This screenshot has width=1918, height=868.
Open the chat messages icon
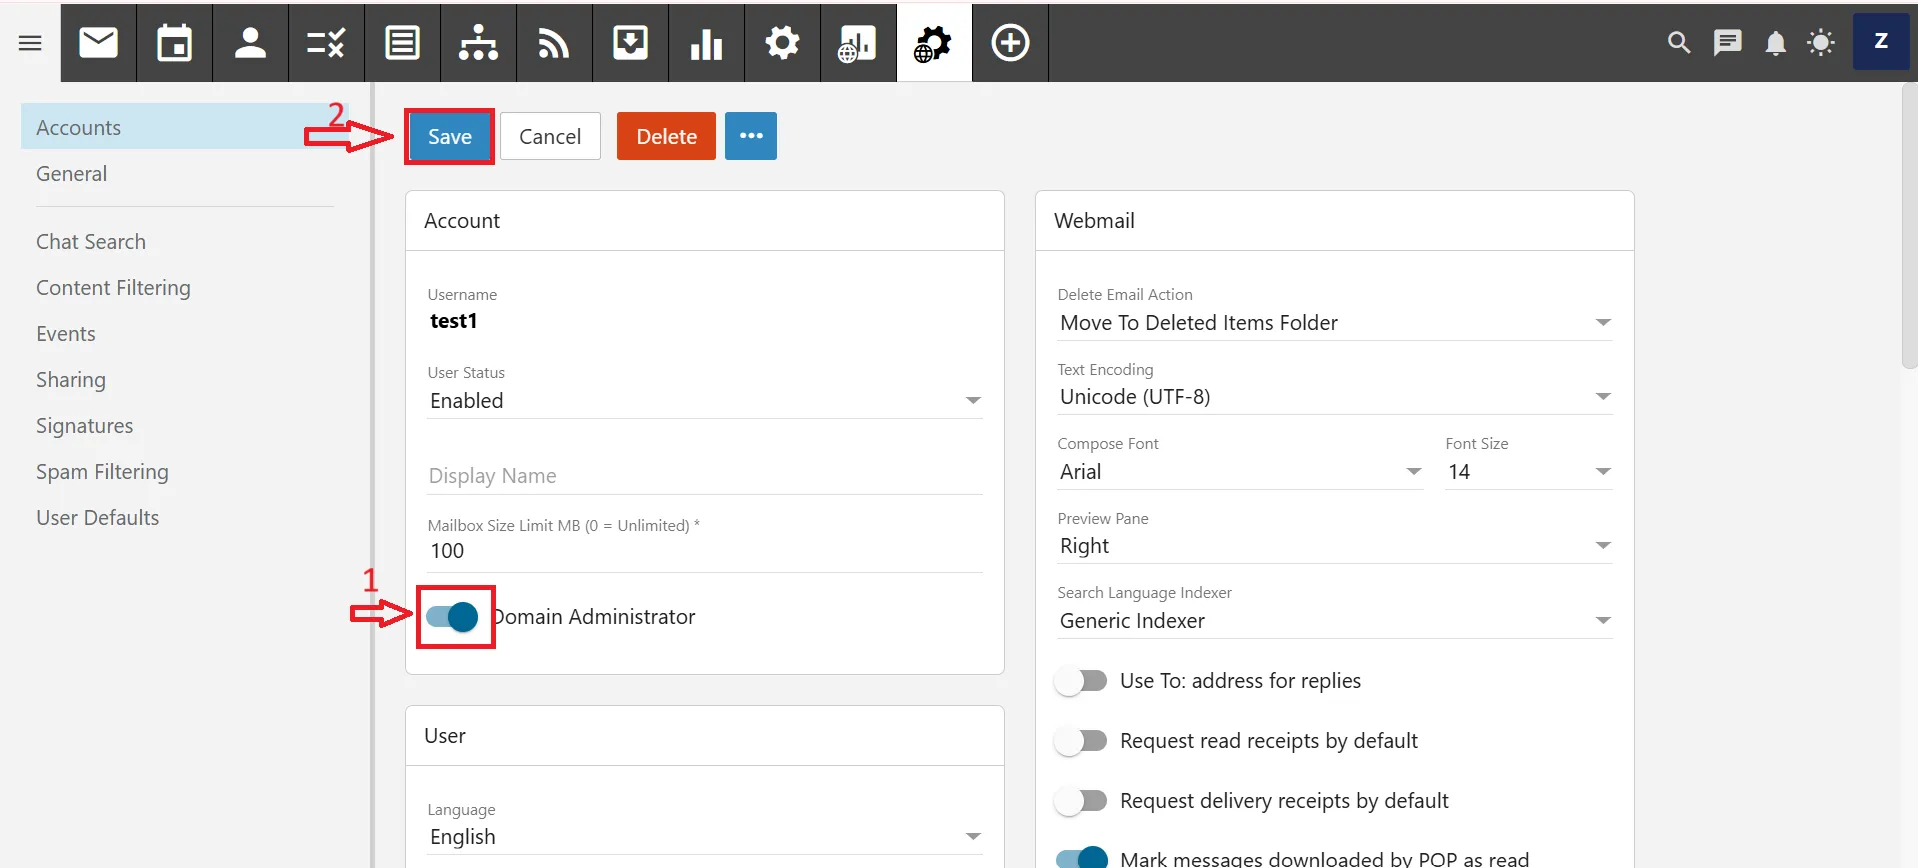coord(1727,43)
